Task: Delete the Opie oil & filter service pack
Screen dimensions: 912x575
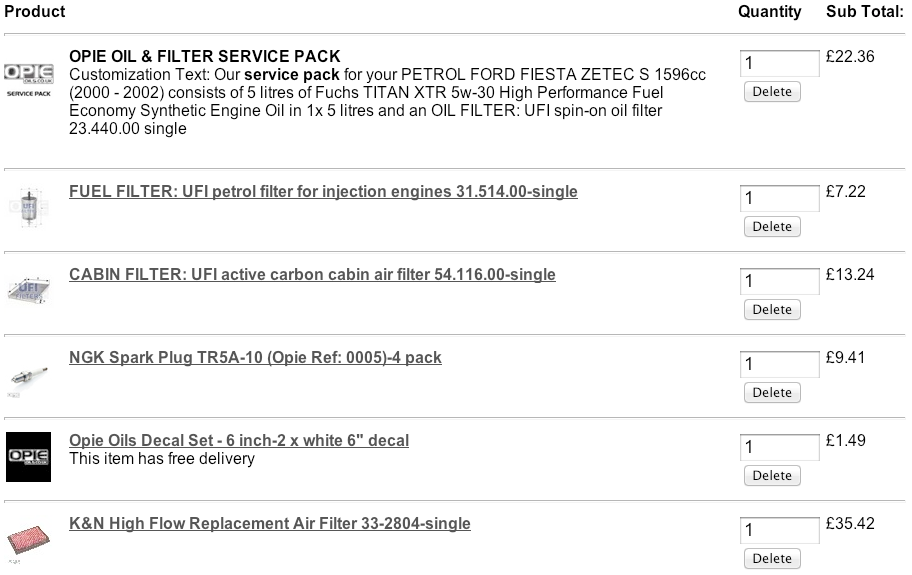Action: (x=771, y=92)
